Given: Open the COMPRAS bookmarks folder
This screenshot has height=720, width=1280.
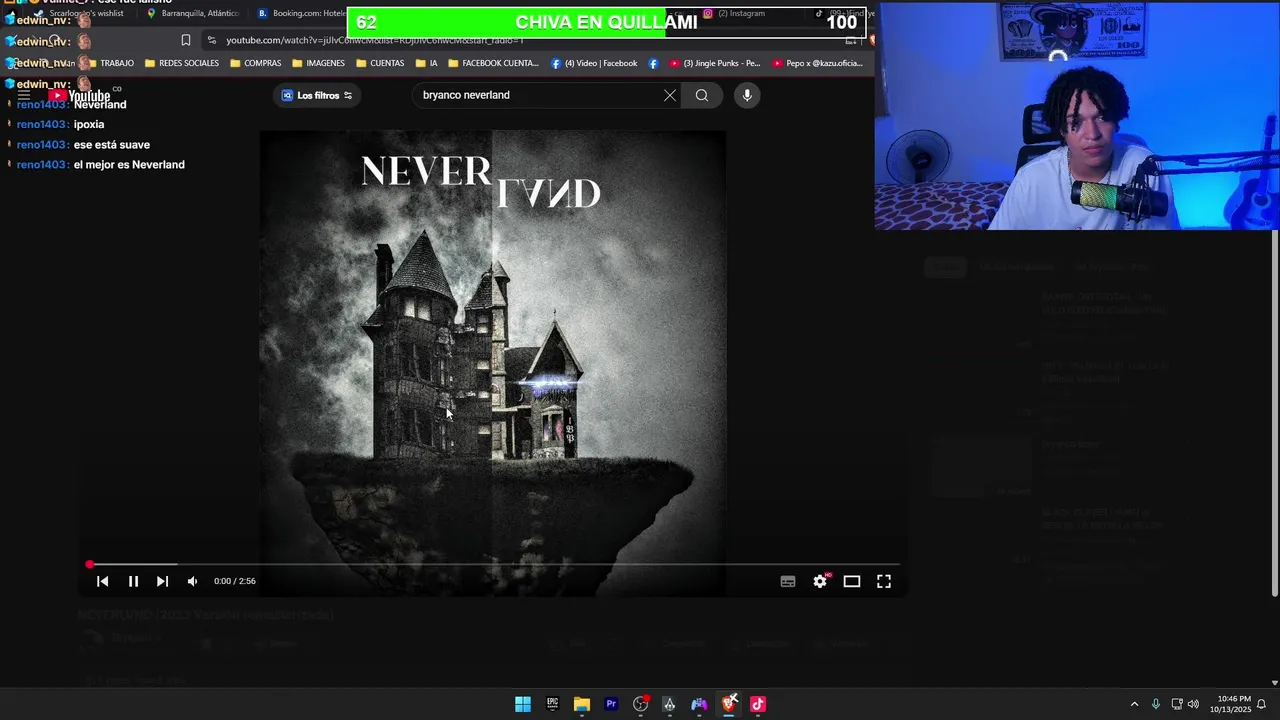Looking at the screenshot, I should click(255, 63).
